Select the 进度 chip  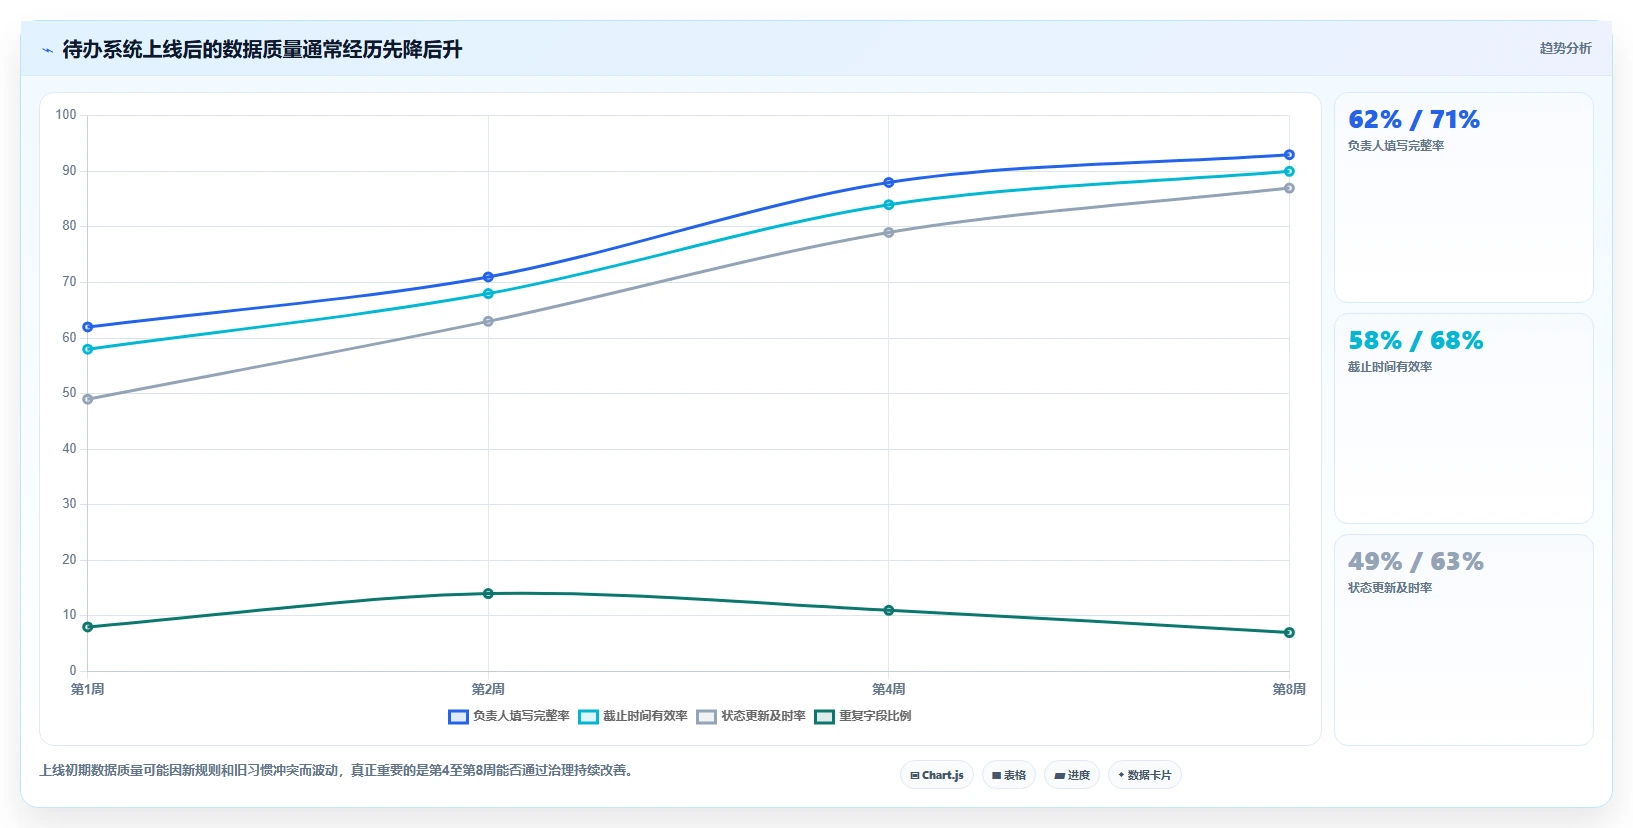pyautogui.click(x=1072, y=775)
